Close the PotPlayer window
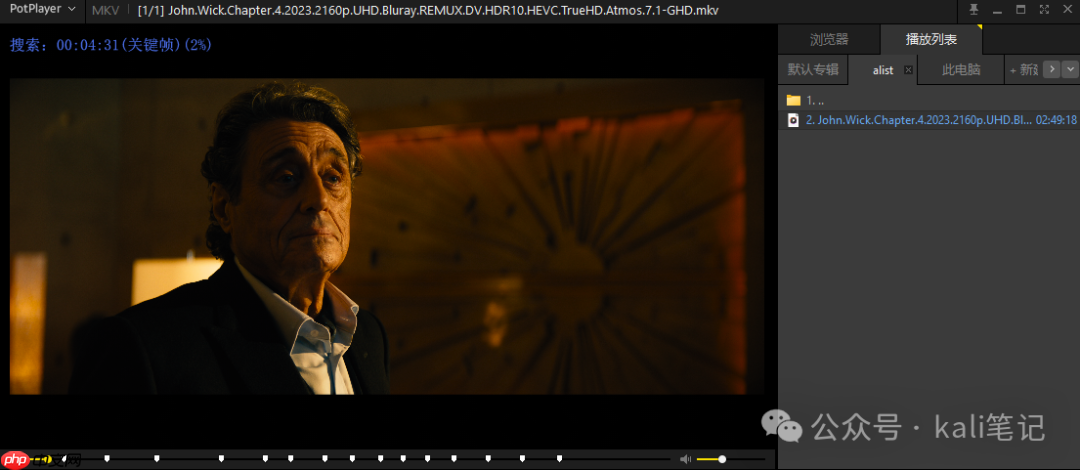The image size is (1080, 470). 1068,10
